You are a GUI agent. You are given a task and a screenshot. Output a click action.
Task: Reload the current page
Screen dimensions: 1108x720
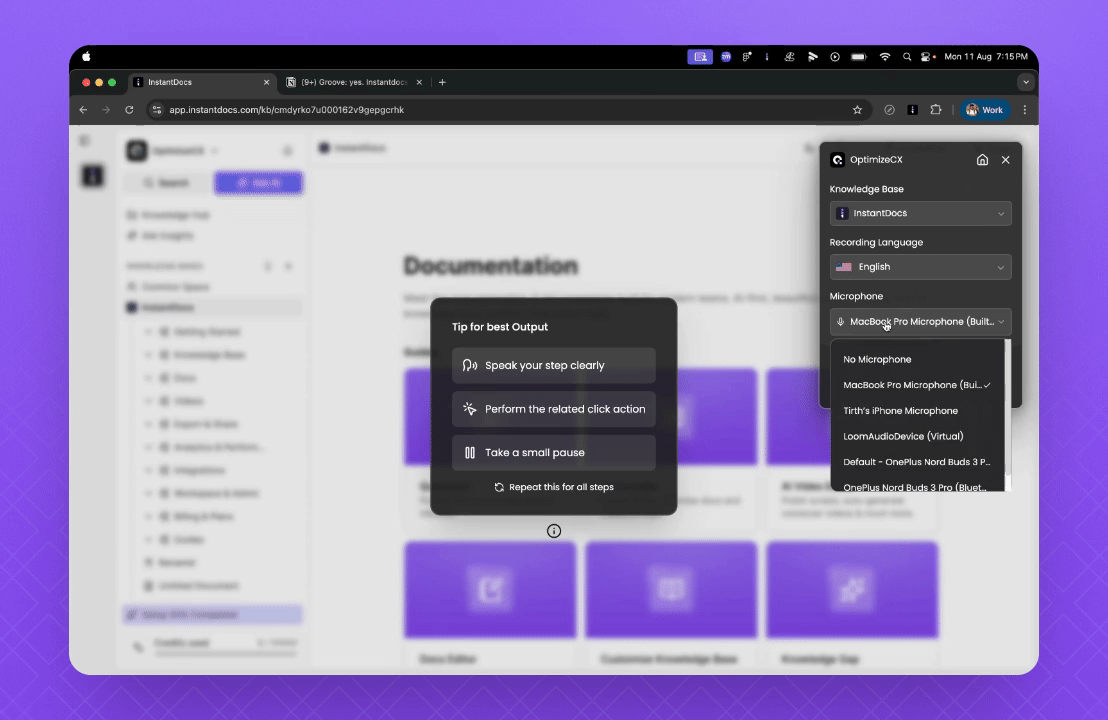[x=129, y=110]
